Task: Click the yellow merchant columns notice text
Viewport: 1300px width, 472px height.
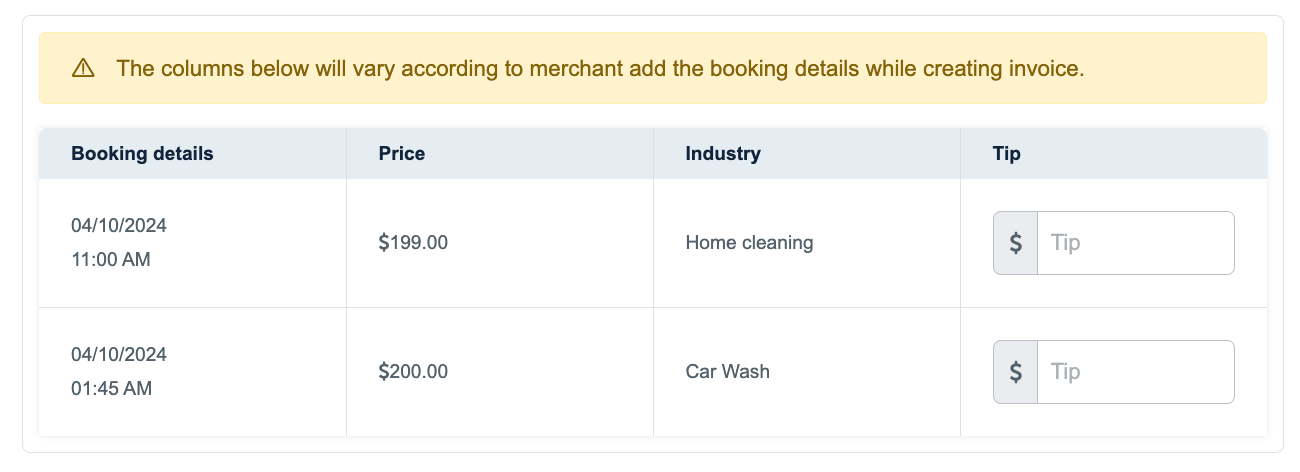Action: tap(600, 69)
